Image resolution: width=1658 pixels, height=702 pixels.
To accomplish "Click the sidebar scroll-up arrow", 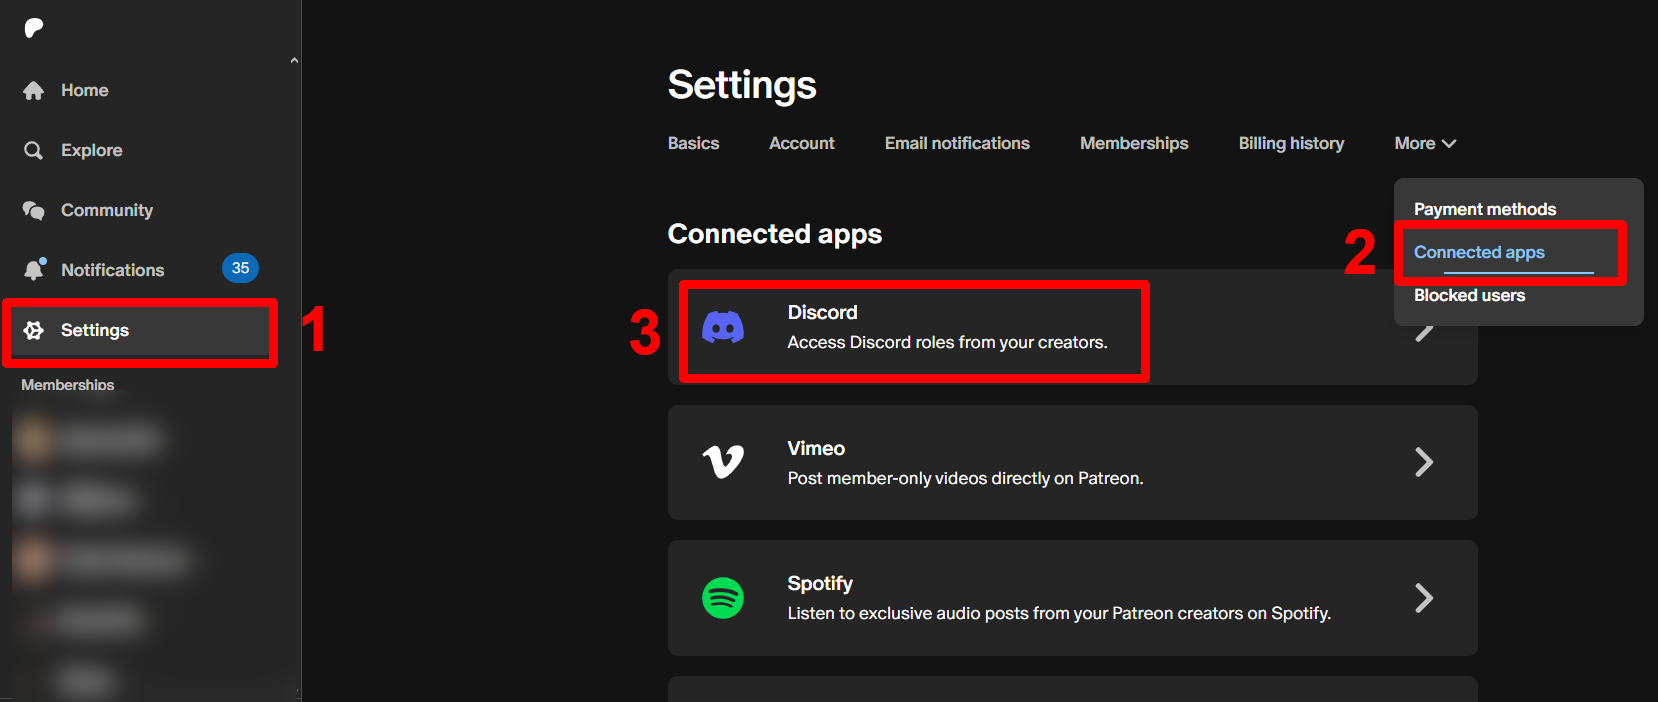I will pyautogui.click(x=294, y=61).
